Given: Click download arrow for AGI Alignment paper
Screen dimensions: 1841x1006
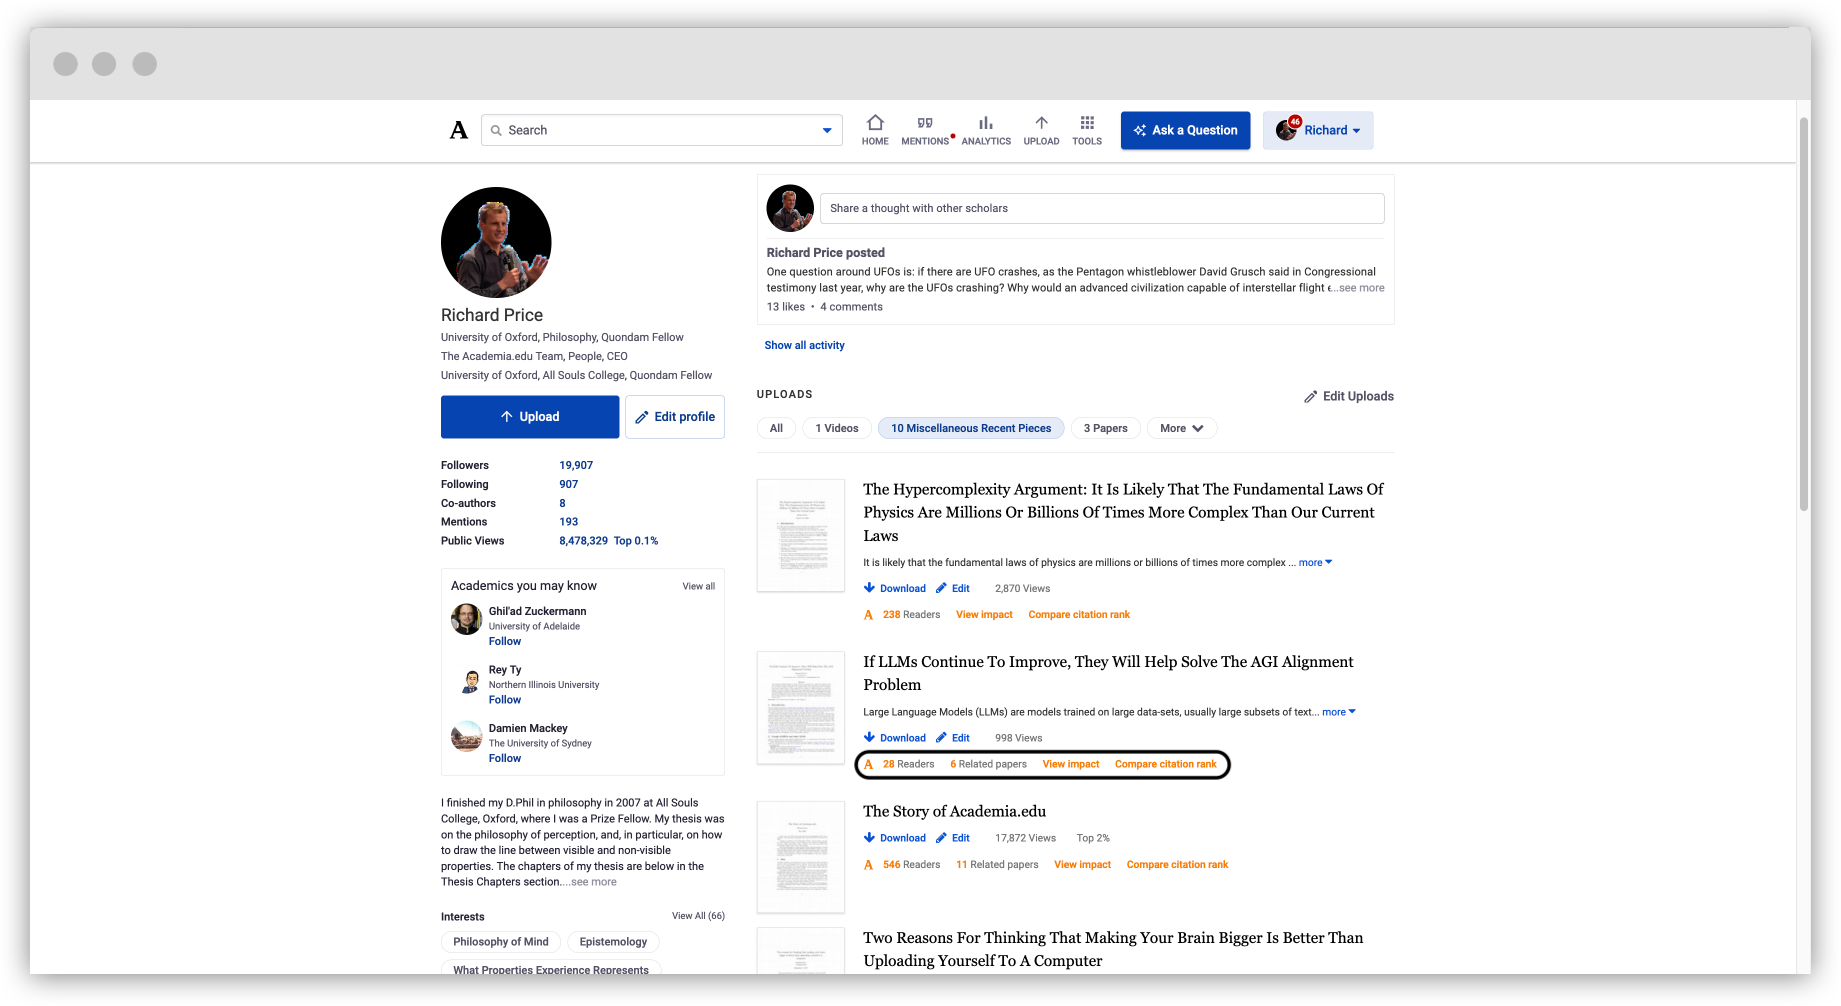Looking at the screenshot, I should [x=869, y=738].
